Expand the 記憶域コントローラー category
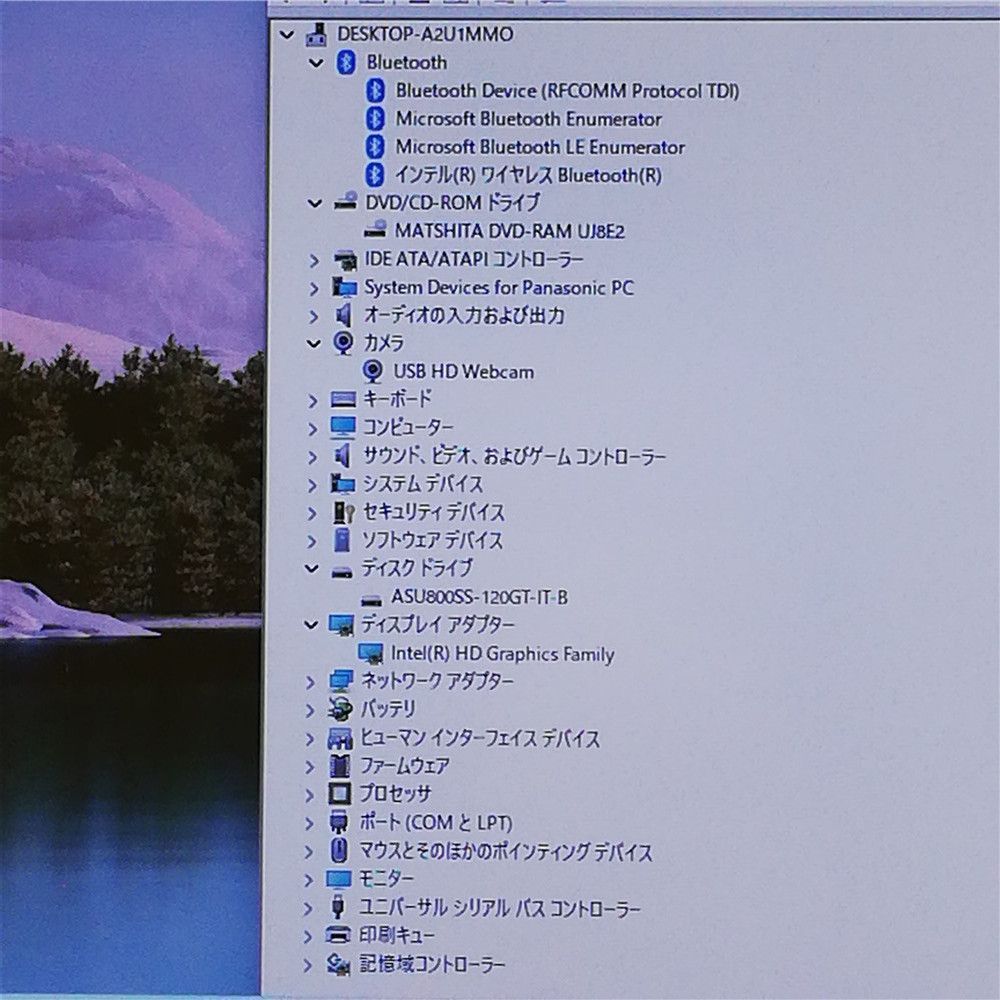 309,965
